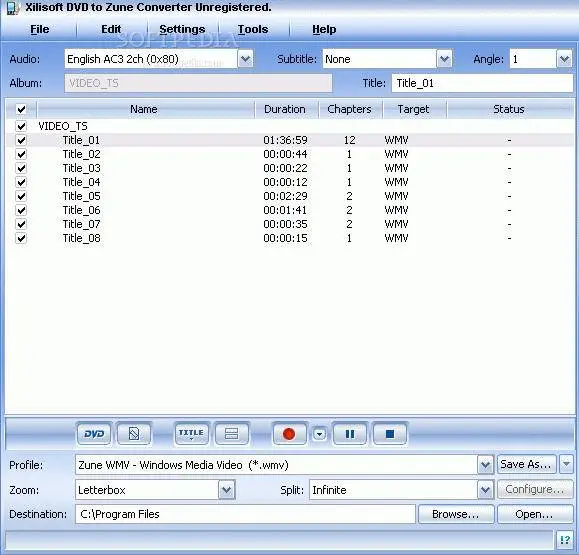Viewport: 579px width, 555px height.
Task: Click the TITLE toolbar button
Action: pyautogui.click(x=191, y=434)
